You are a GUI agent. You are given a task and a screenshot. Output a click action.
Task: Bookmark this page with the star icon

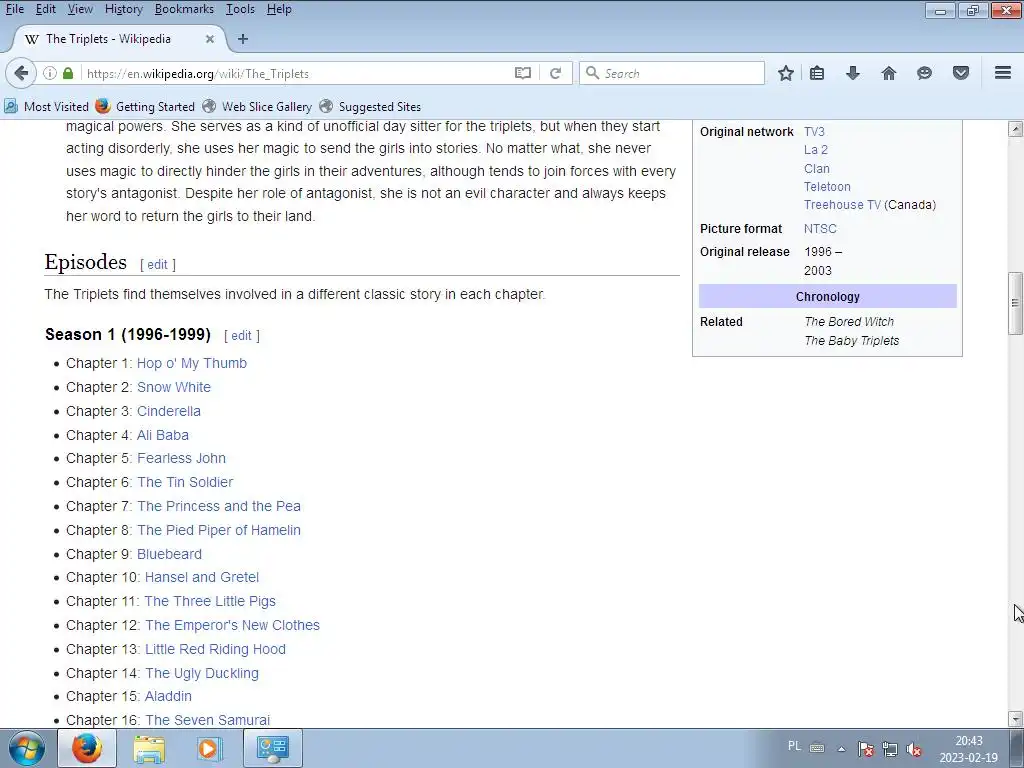(786, 73)
